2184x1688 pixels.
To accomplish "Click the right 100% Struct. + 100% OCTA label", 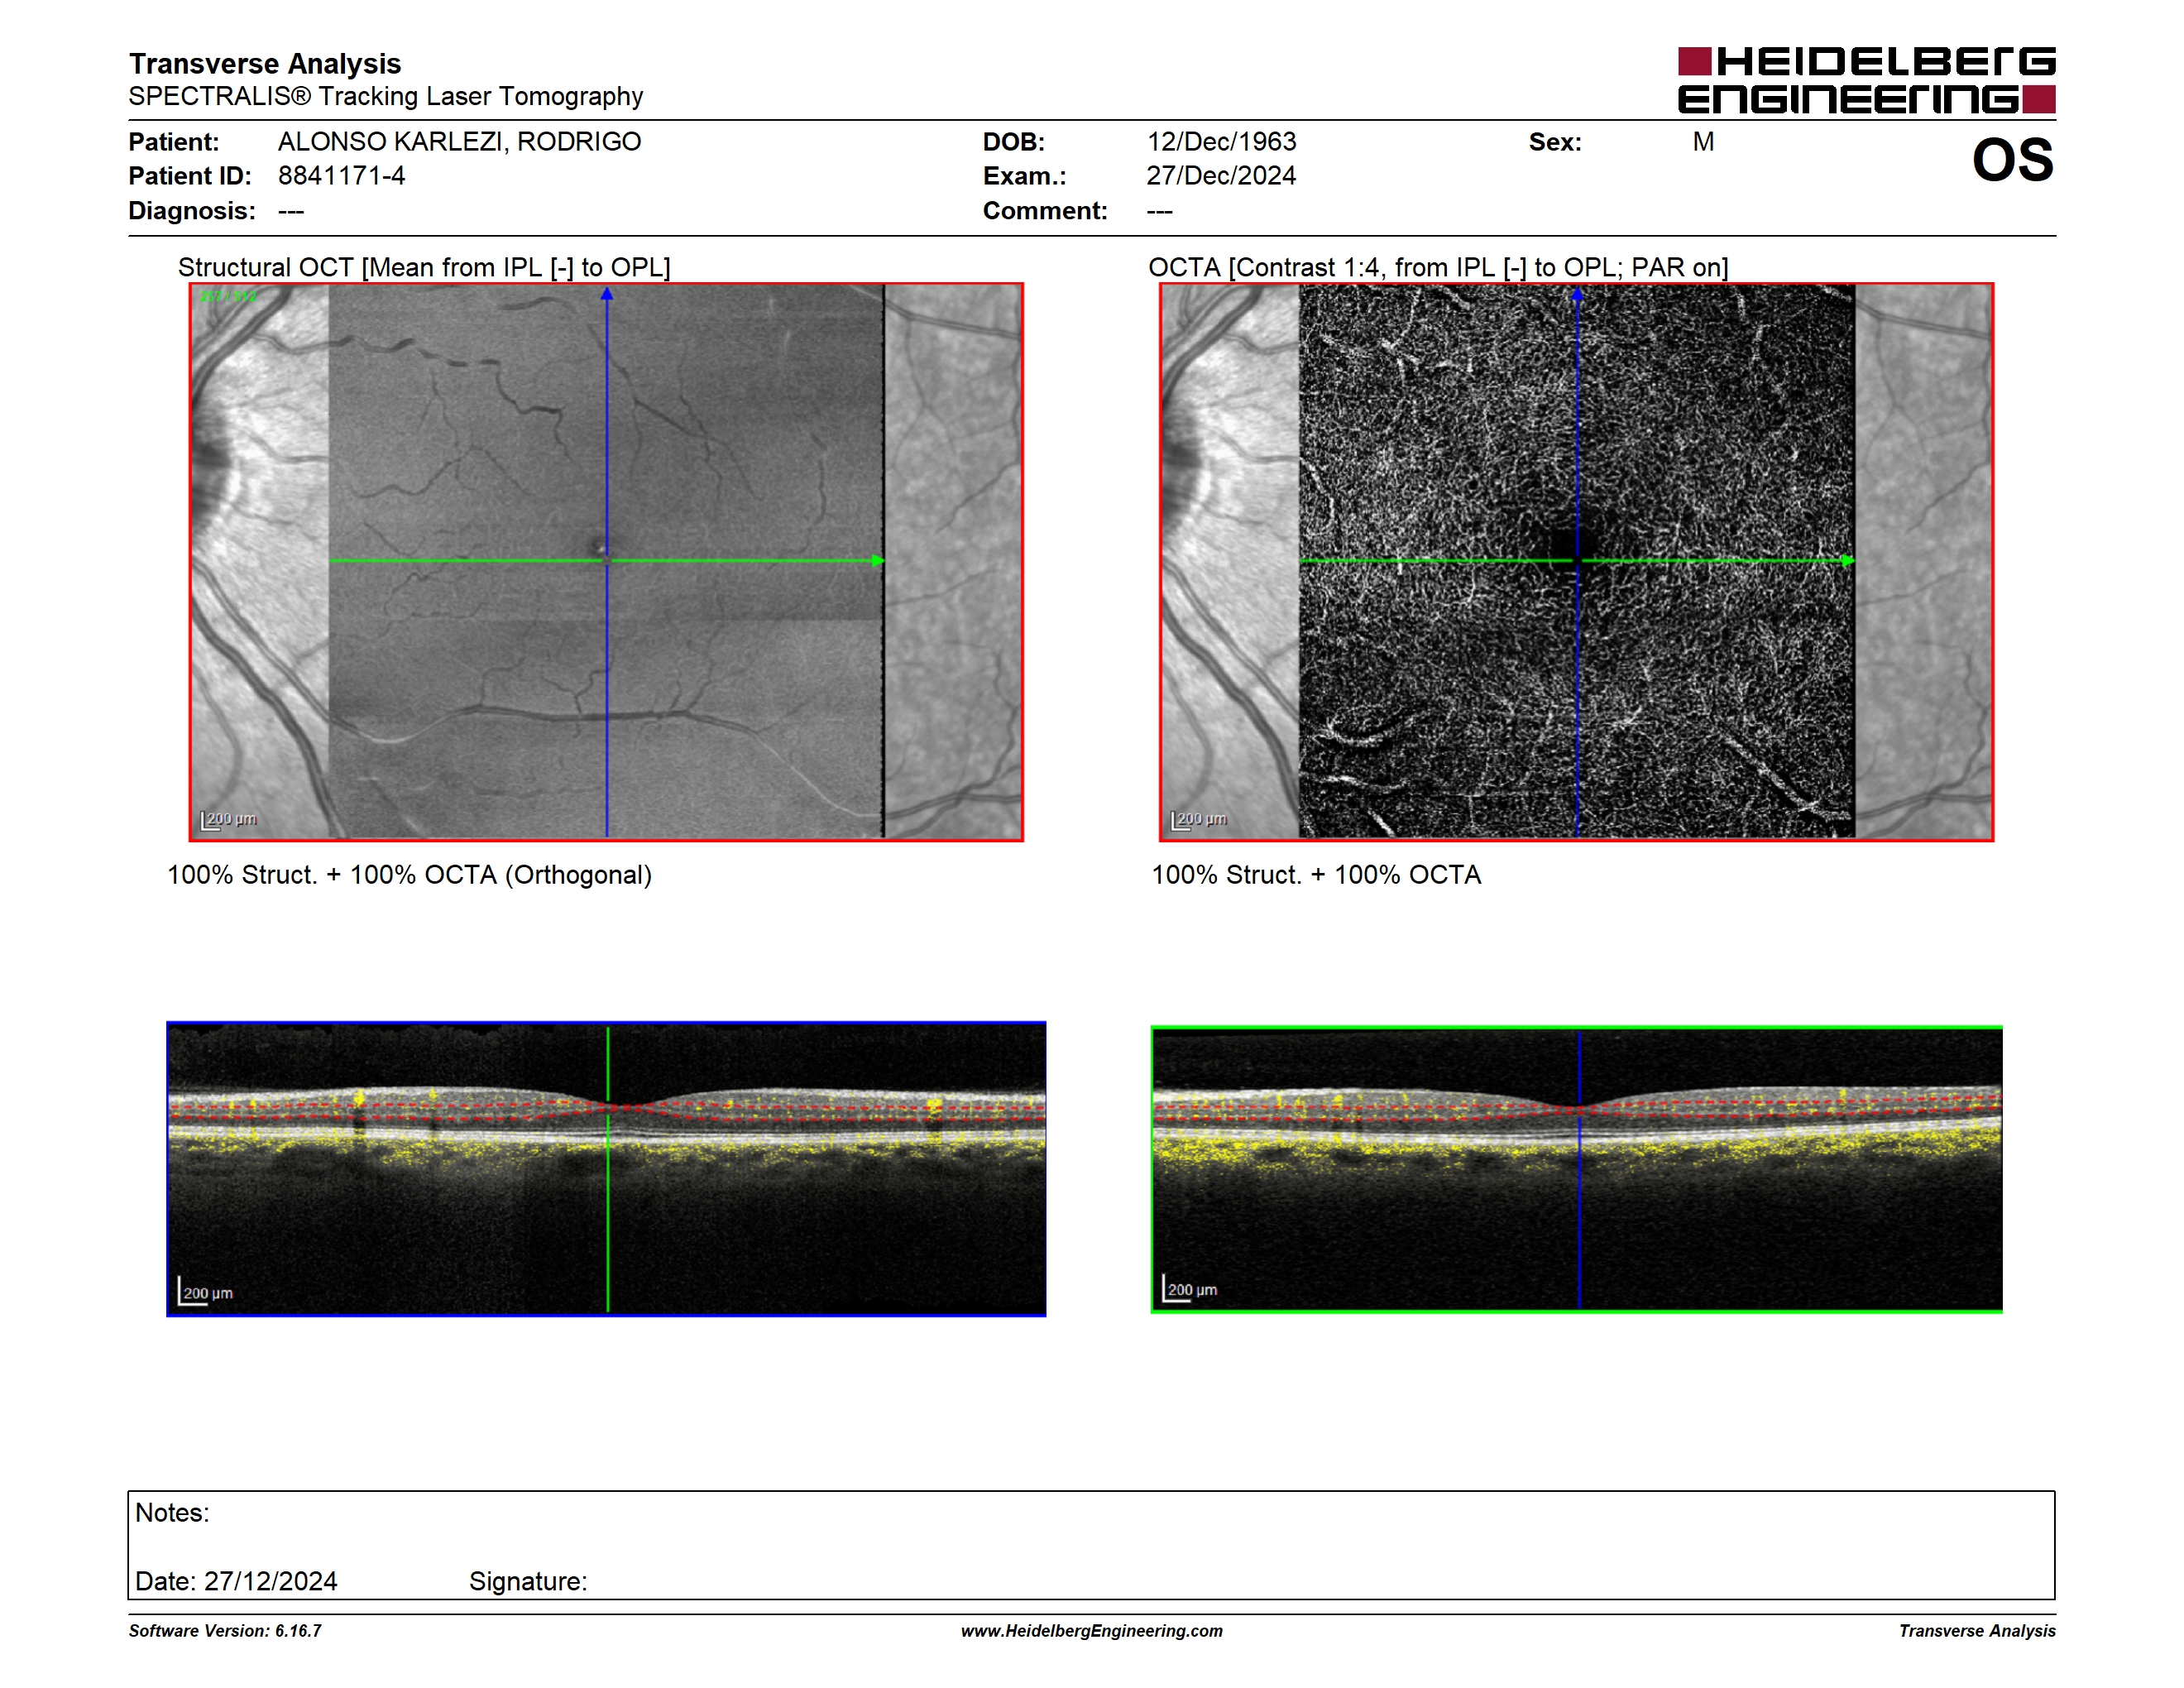I will 1316,875.
